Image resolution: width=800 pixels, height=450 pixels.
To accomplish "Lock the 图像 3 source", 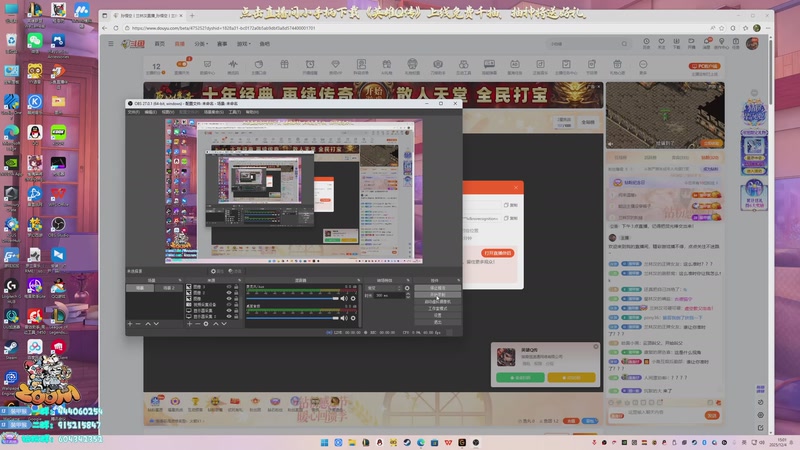I will (236, 287).
